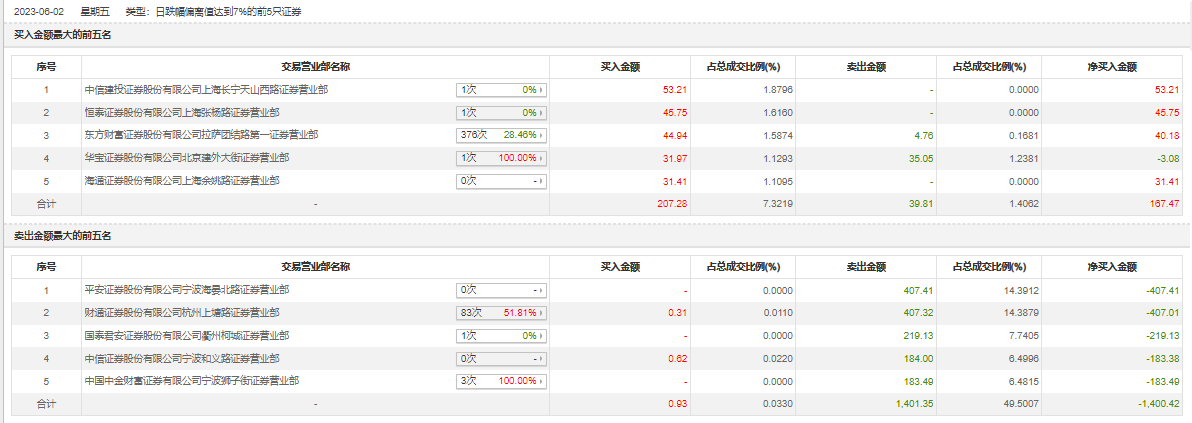Open 海通证券上海余姚路证券营业部 link
1192x423 pixels.
182,181
